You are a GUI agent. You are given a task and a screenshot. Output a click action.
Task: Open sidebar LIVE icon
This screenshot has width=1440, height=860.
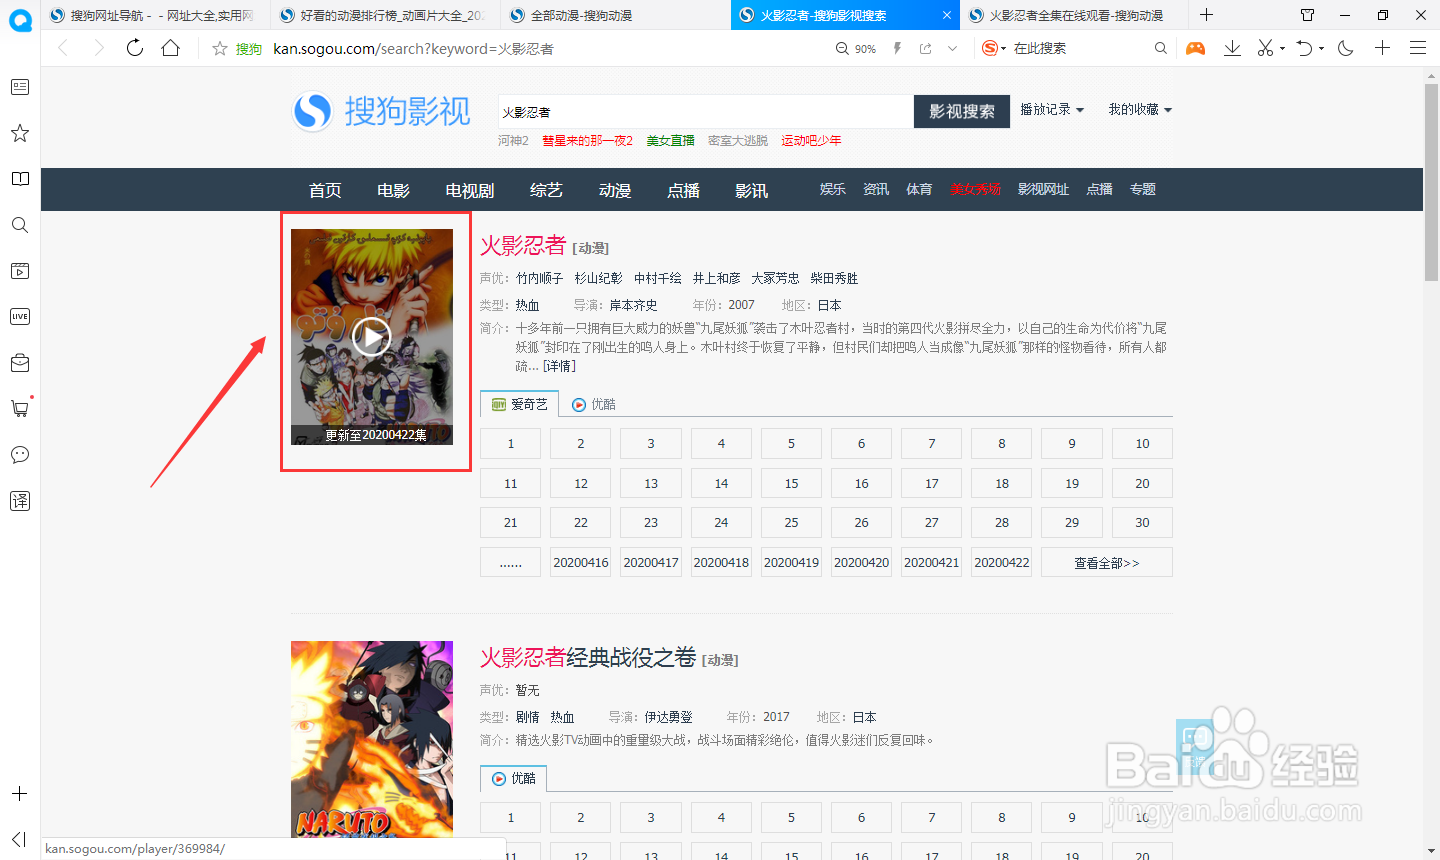(x=20, y=317)
